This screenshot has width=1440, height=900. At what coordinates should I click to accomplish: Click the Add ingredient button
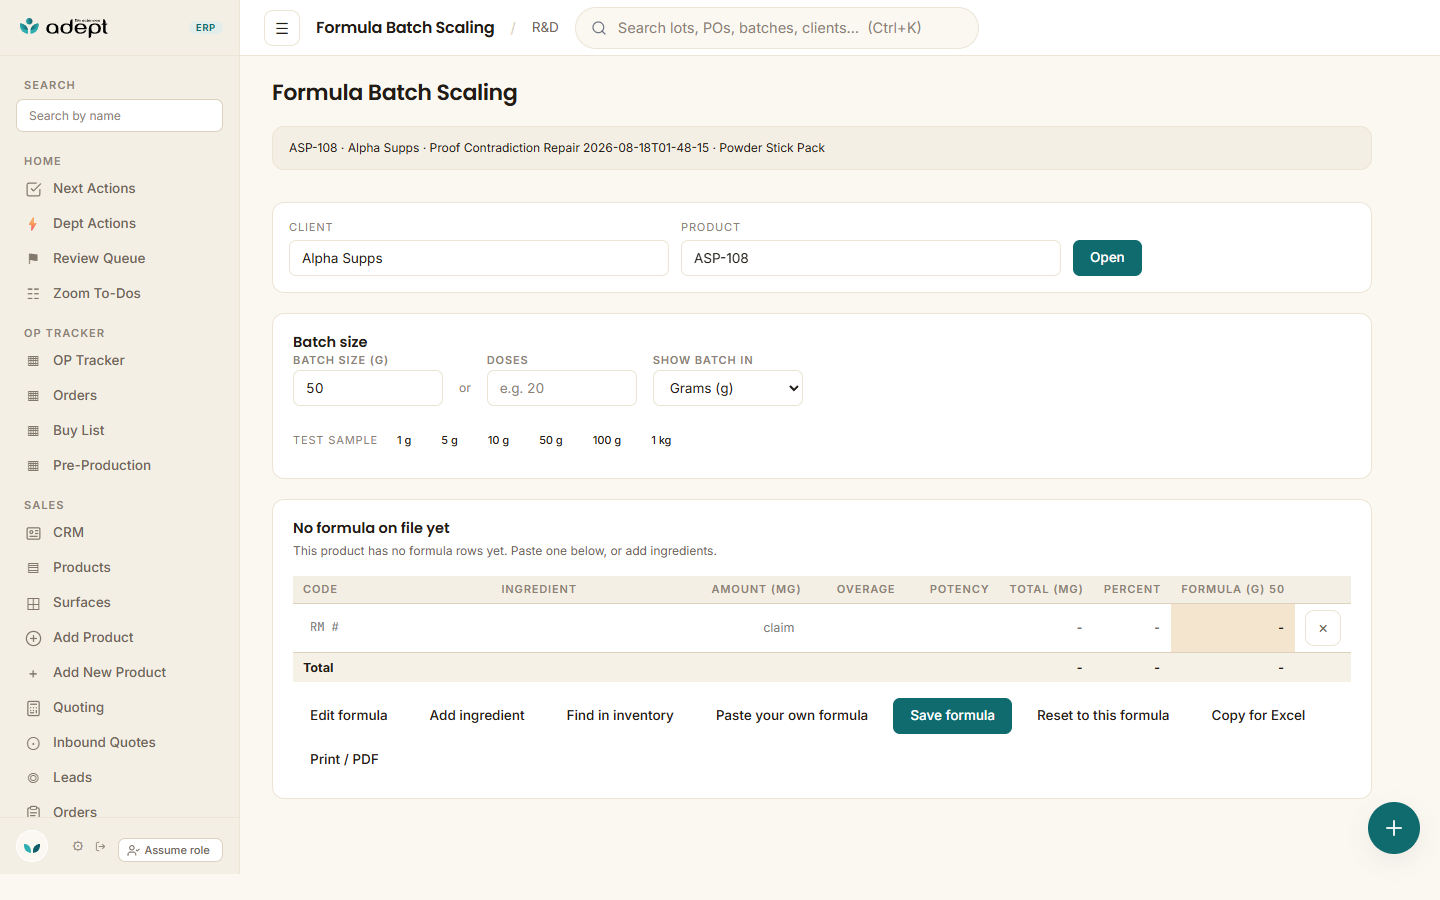(477, 716)
